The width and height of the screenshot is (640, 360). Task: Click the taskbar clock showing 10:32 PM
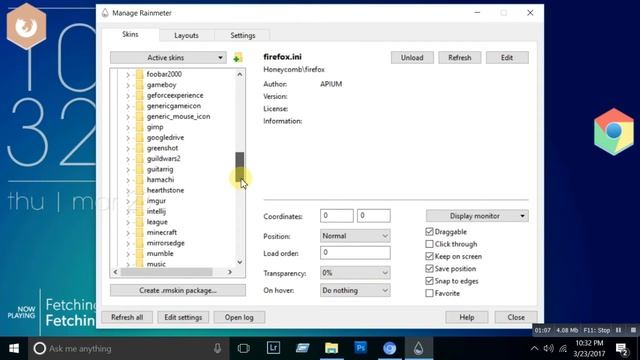point(589,348)
